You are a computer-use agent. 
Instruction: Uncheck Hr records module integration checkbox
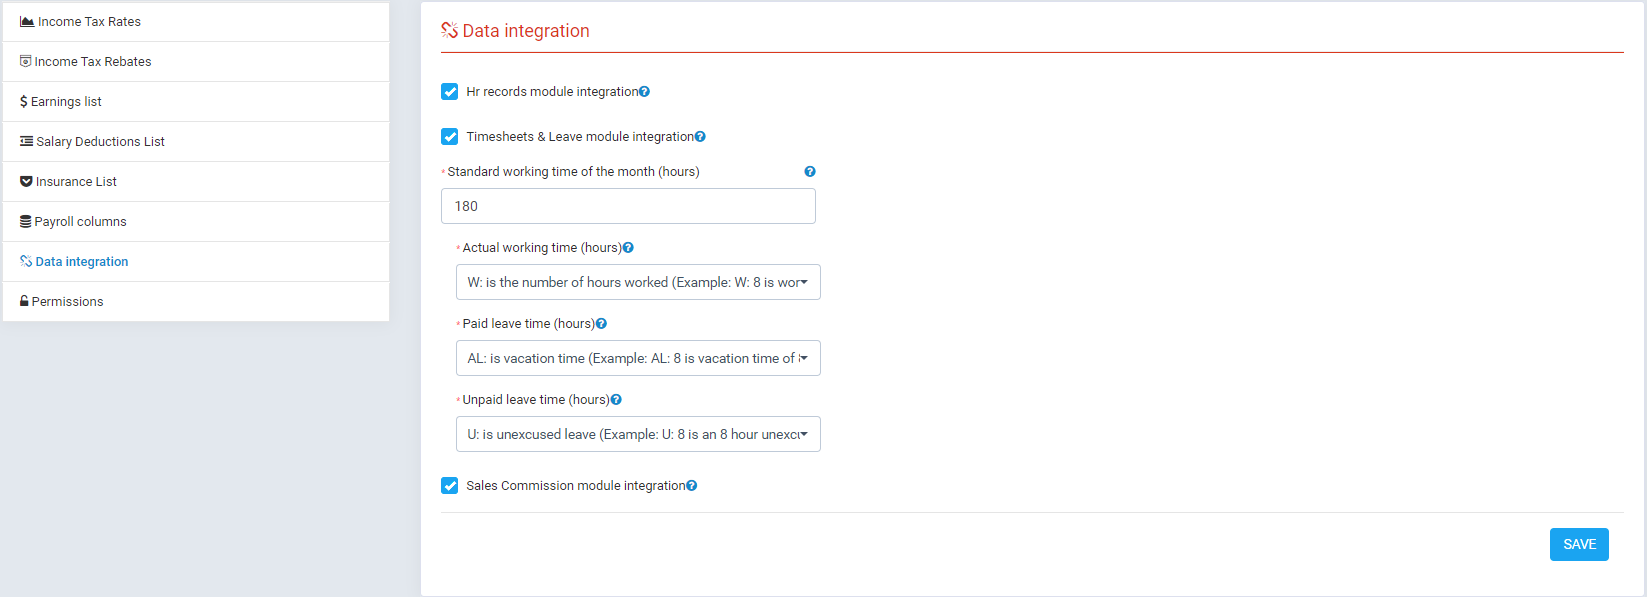point(450,92)
